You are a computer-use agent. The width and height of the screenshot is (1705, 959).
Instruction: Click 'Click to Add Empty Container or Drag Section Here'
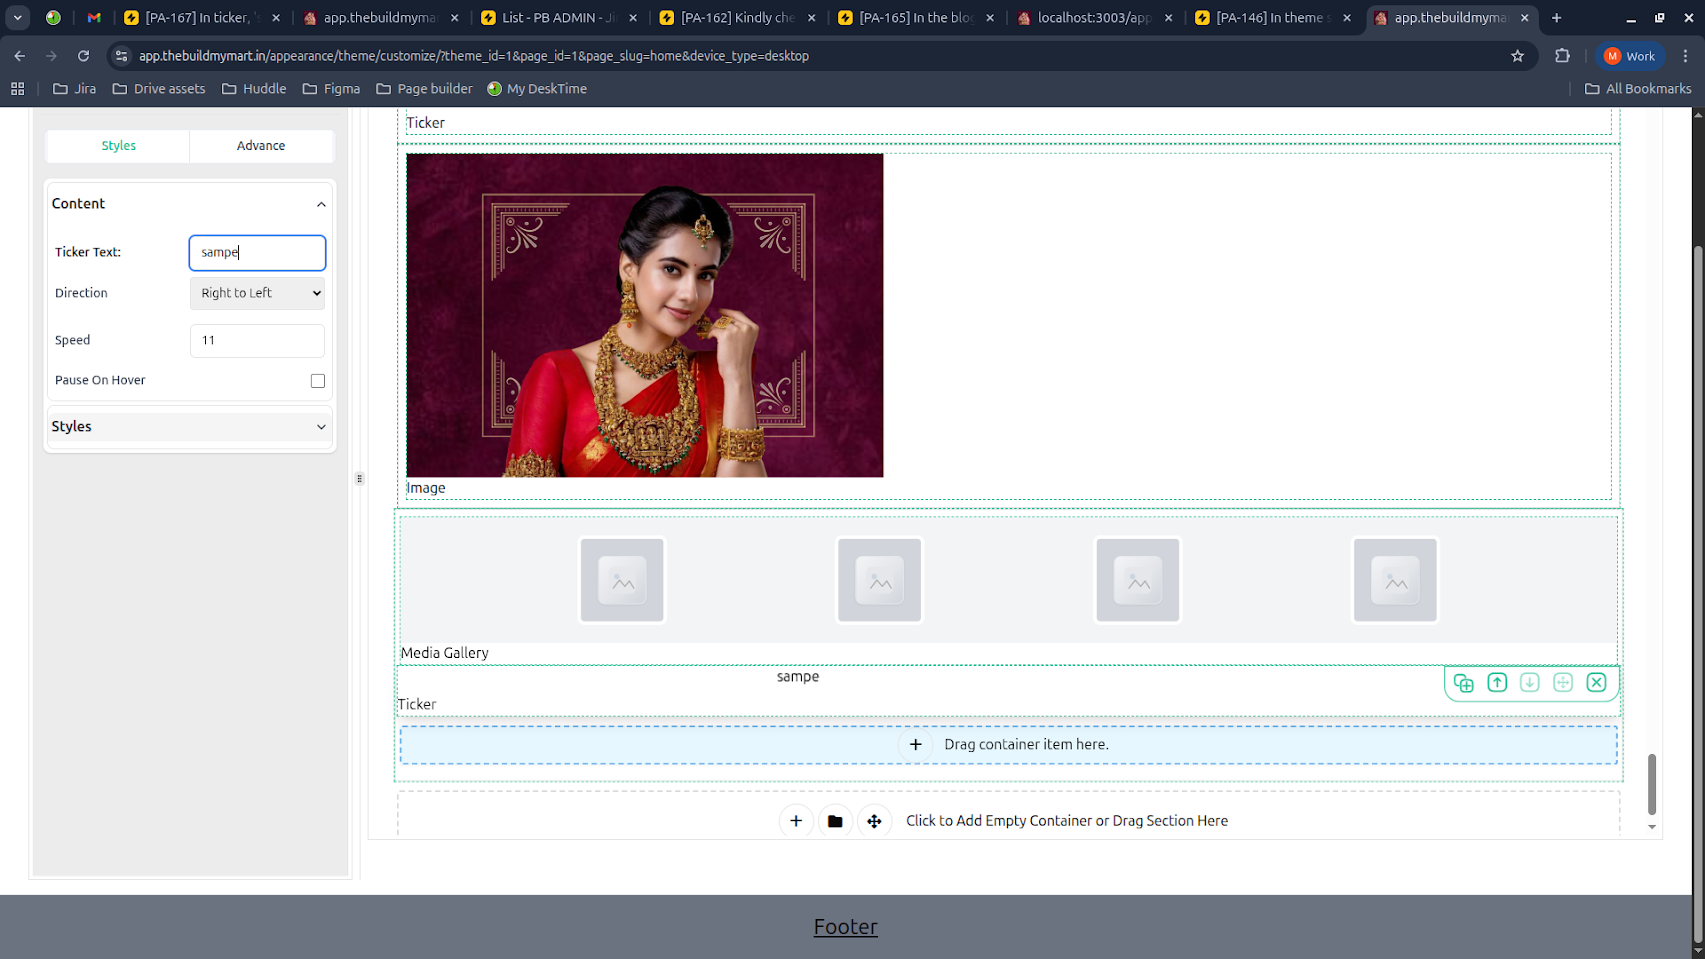tap(1067, 821)
